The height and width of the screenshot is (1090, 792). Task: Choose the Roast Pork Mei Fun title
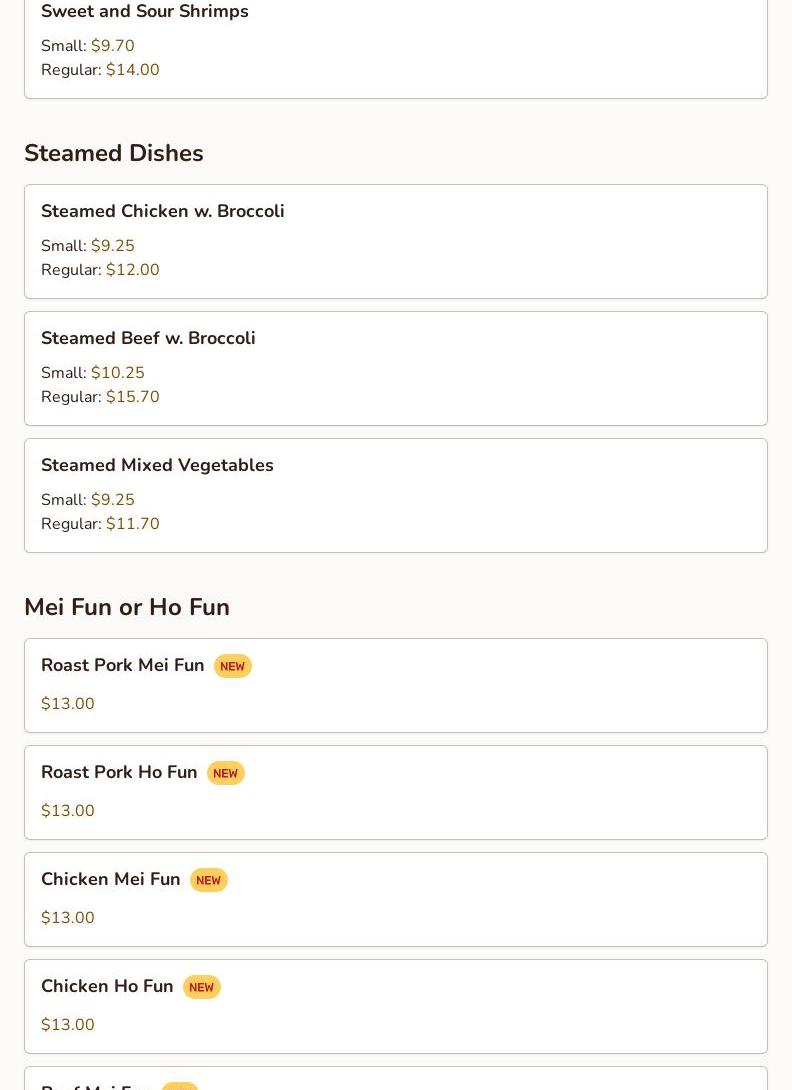pyautogui.click(x=122, y=665)
